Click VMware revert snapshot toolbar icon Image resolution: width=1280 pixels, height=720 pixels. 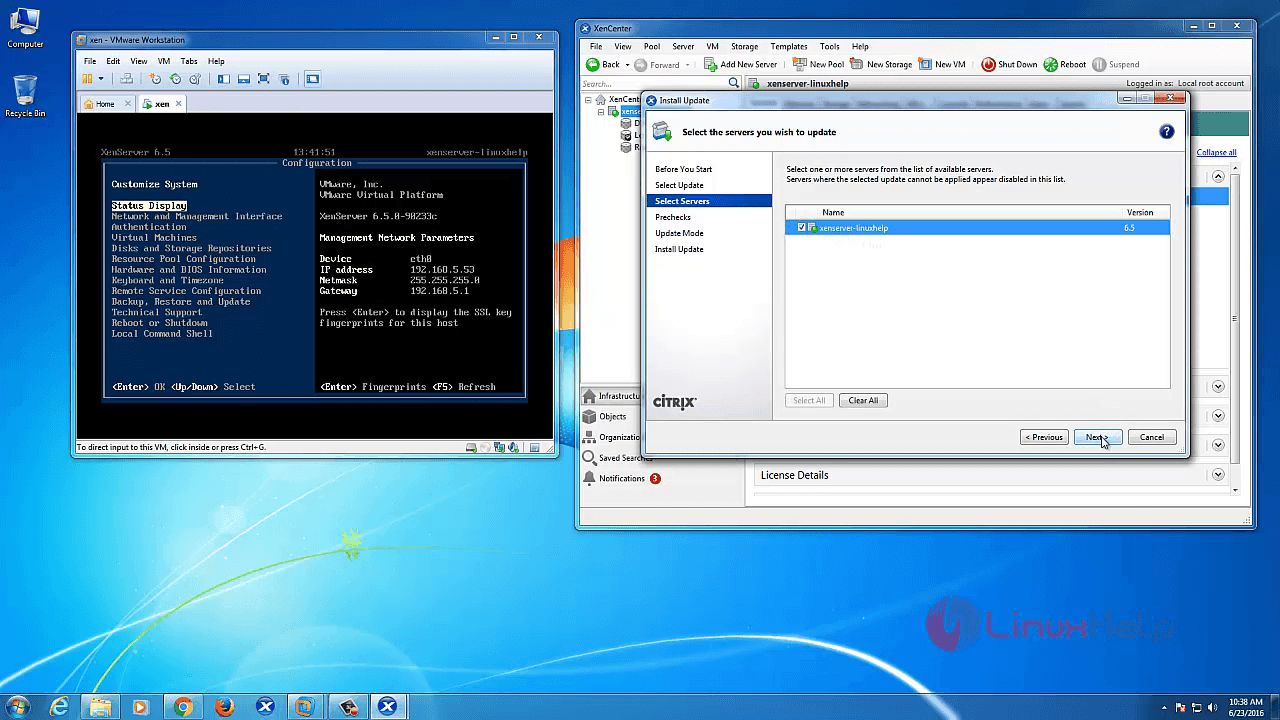(175, 79)
